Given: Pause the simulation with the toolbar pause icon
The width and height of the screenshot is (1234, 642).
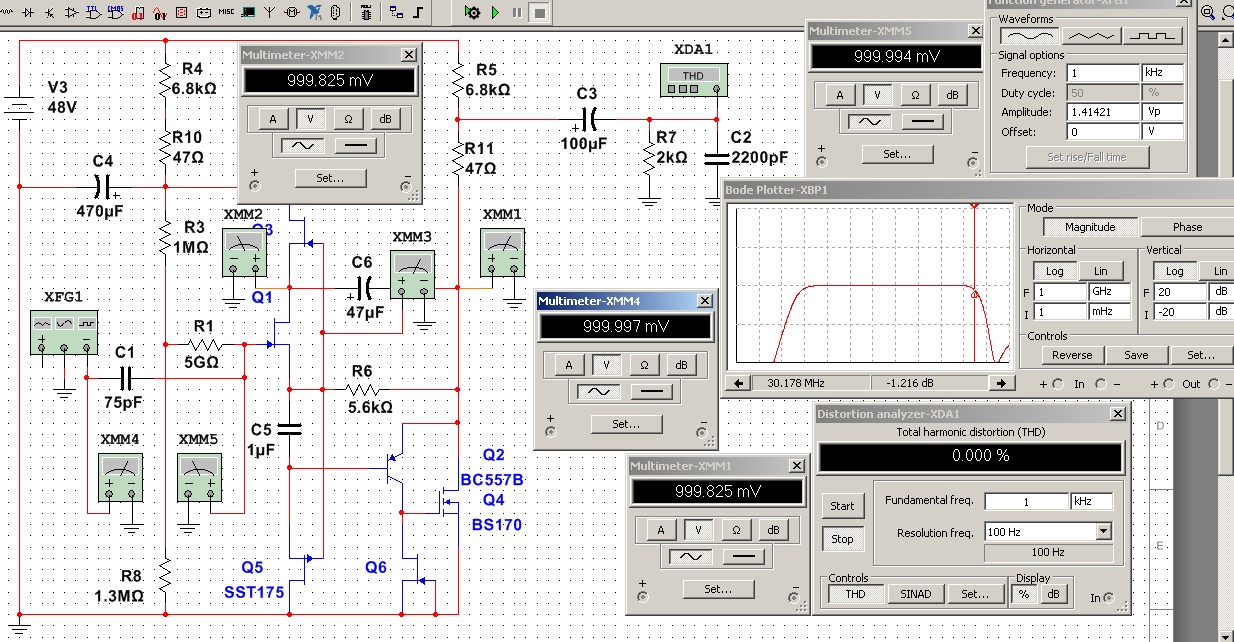Looking at the screenshot, I should 517,12.
